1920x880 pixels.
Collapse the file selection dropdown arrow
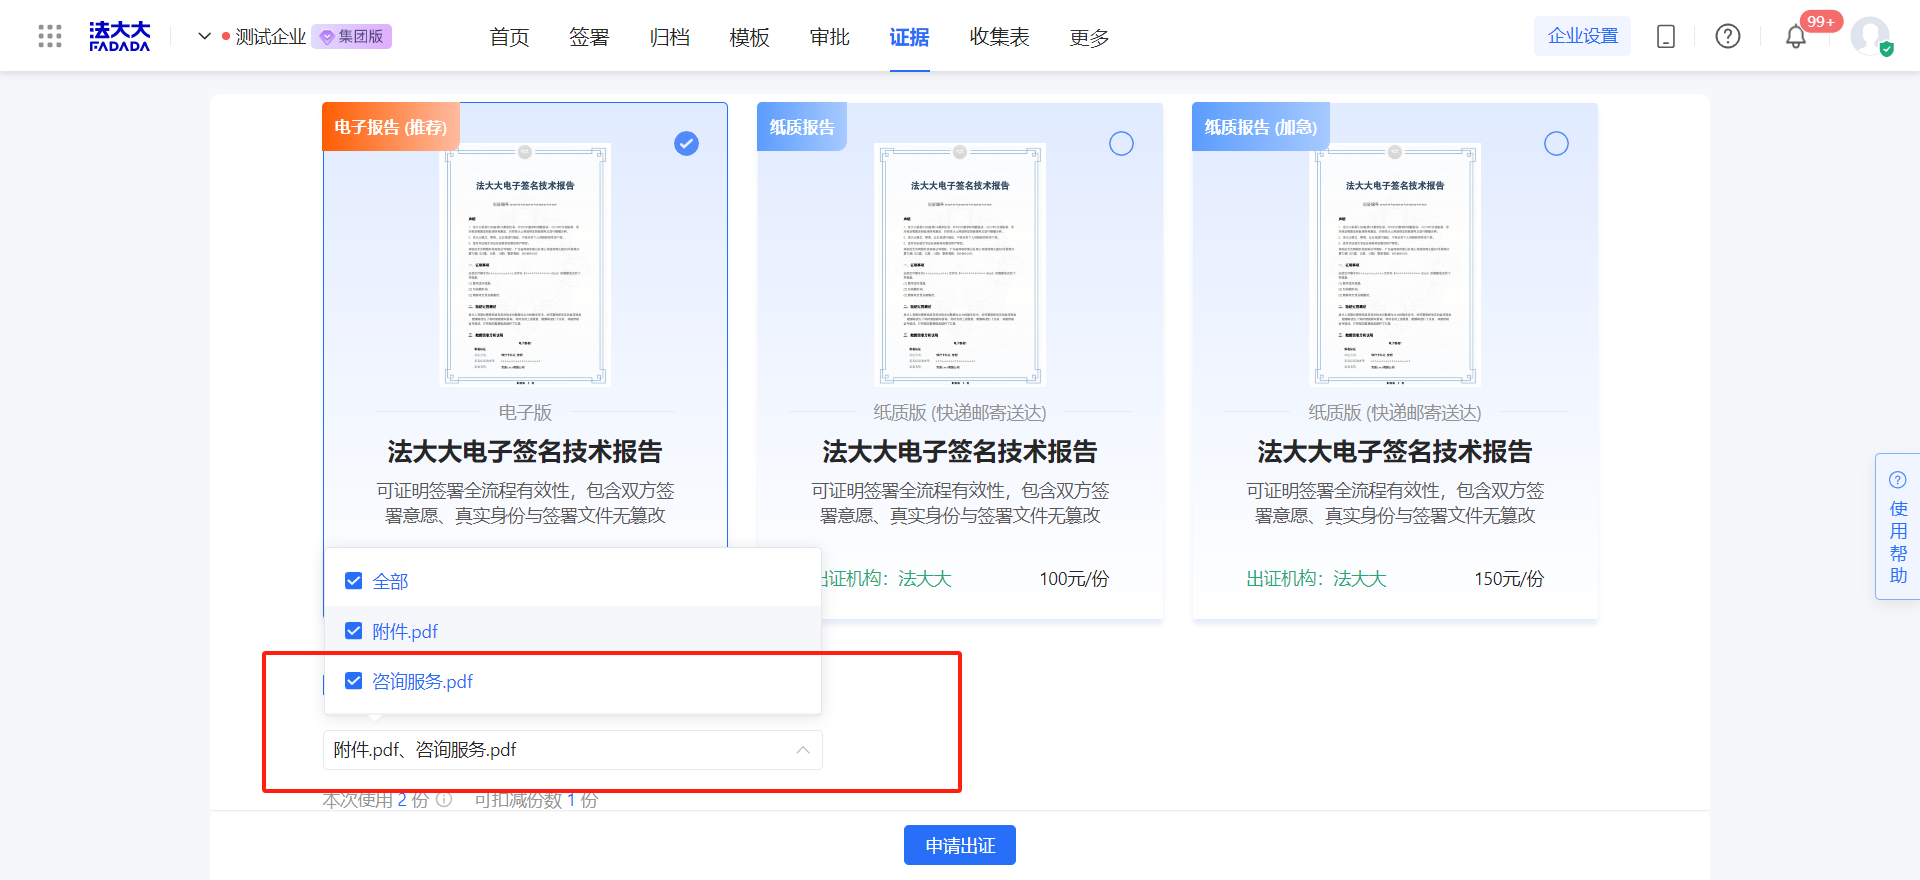point(803,750)
